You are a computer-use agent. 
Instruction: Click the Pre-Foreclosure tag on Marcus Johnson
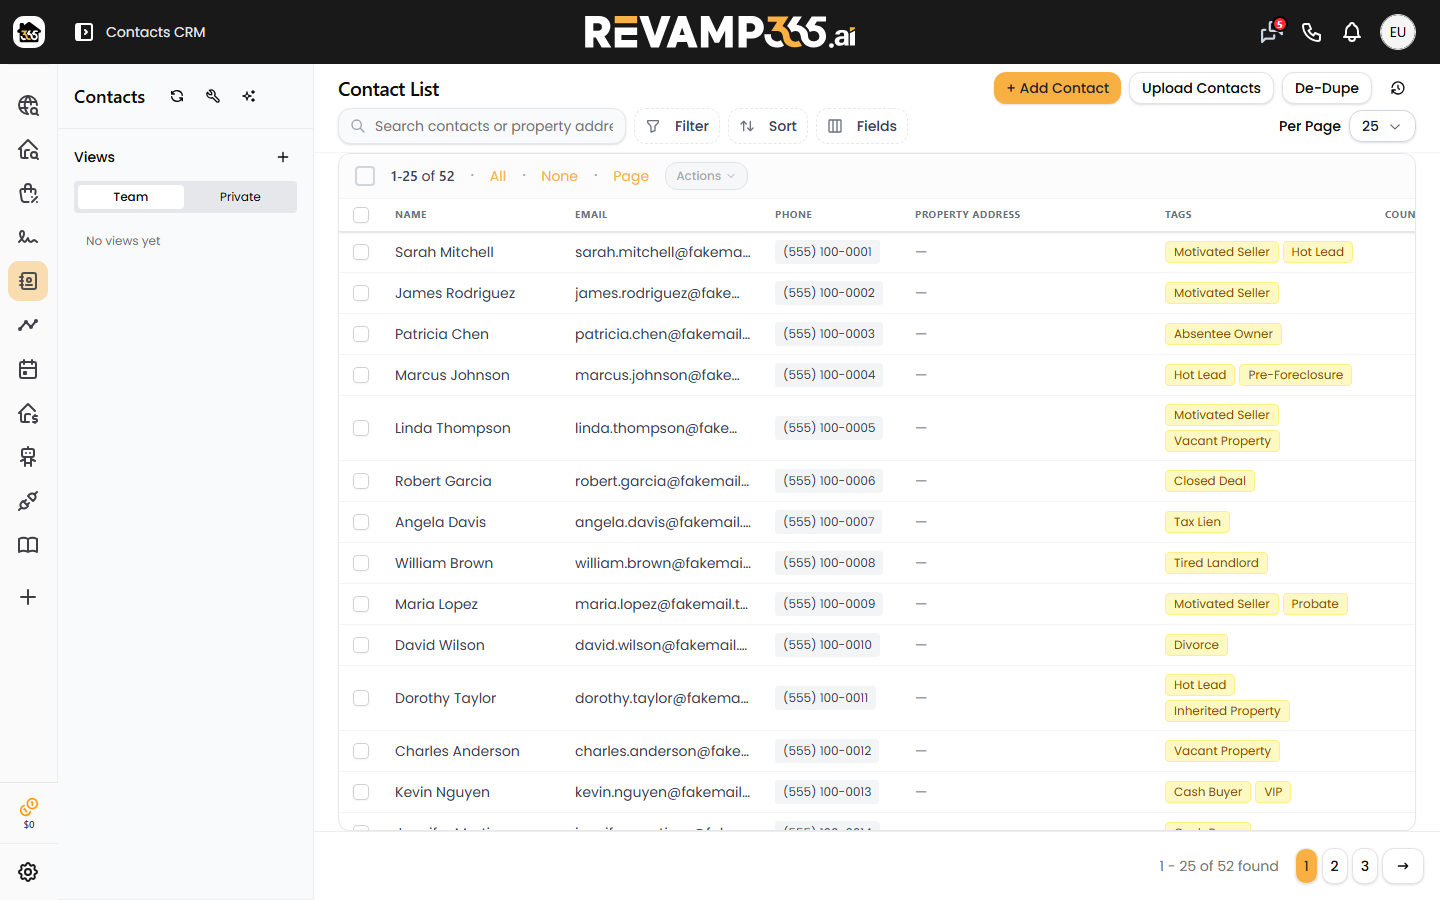click(1295, 375)
